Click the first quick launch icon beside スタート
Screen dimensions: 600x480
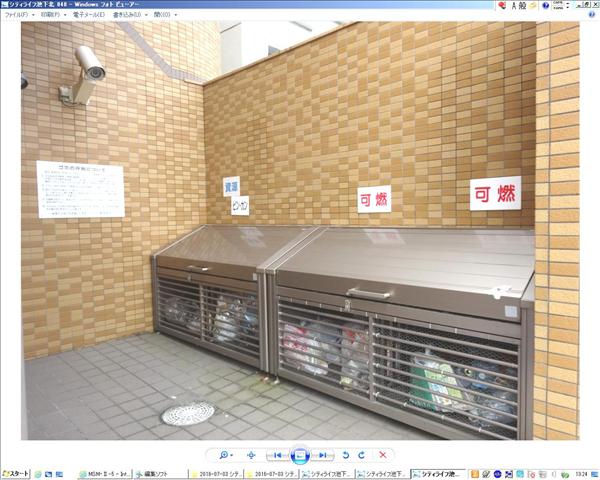(38, 474)
